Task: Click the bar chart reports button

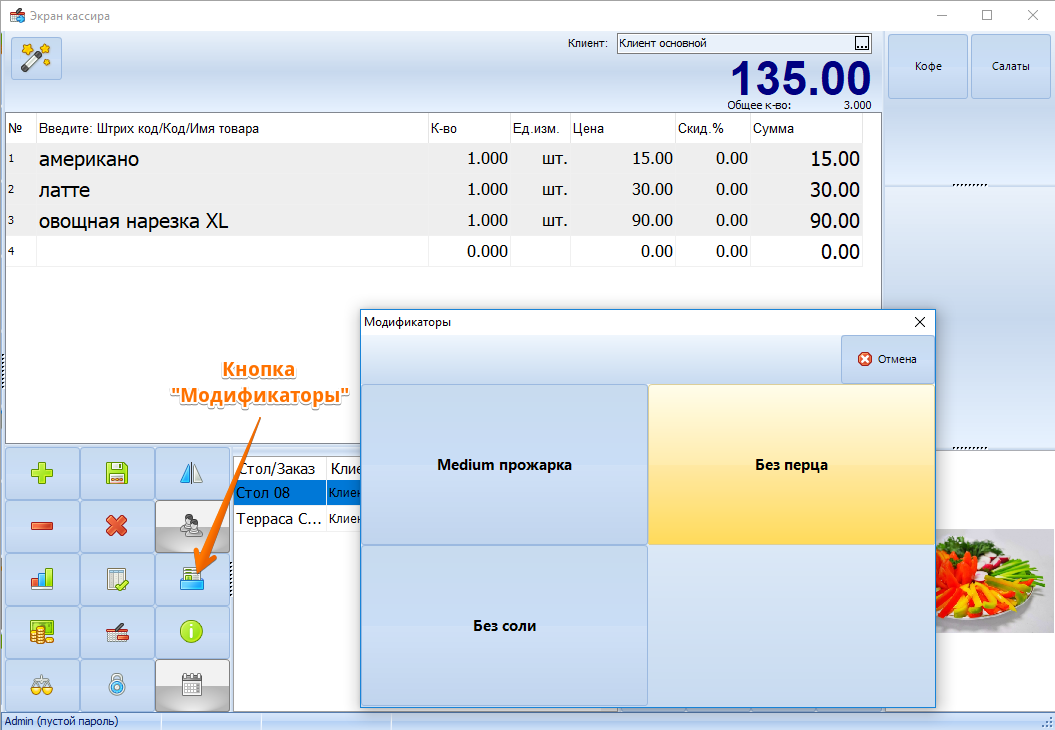Action: tap(42, 579)
